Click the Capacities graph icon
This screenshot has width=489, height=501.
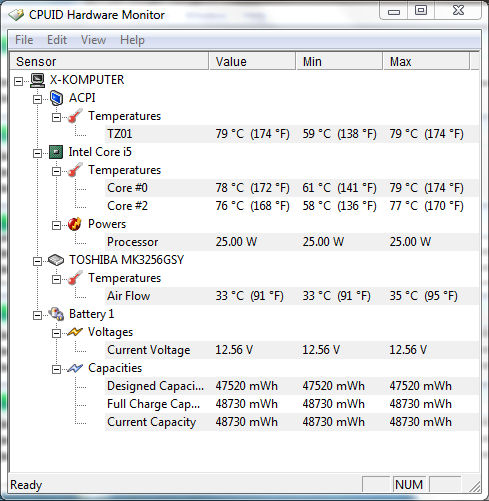coord(75,368)
